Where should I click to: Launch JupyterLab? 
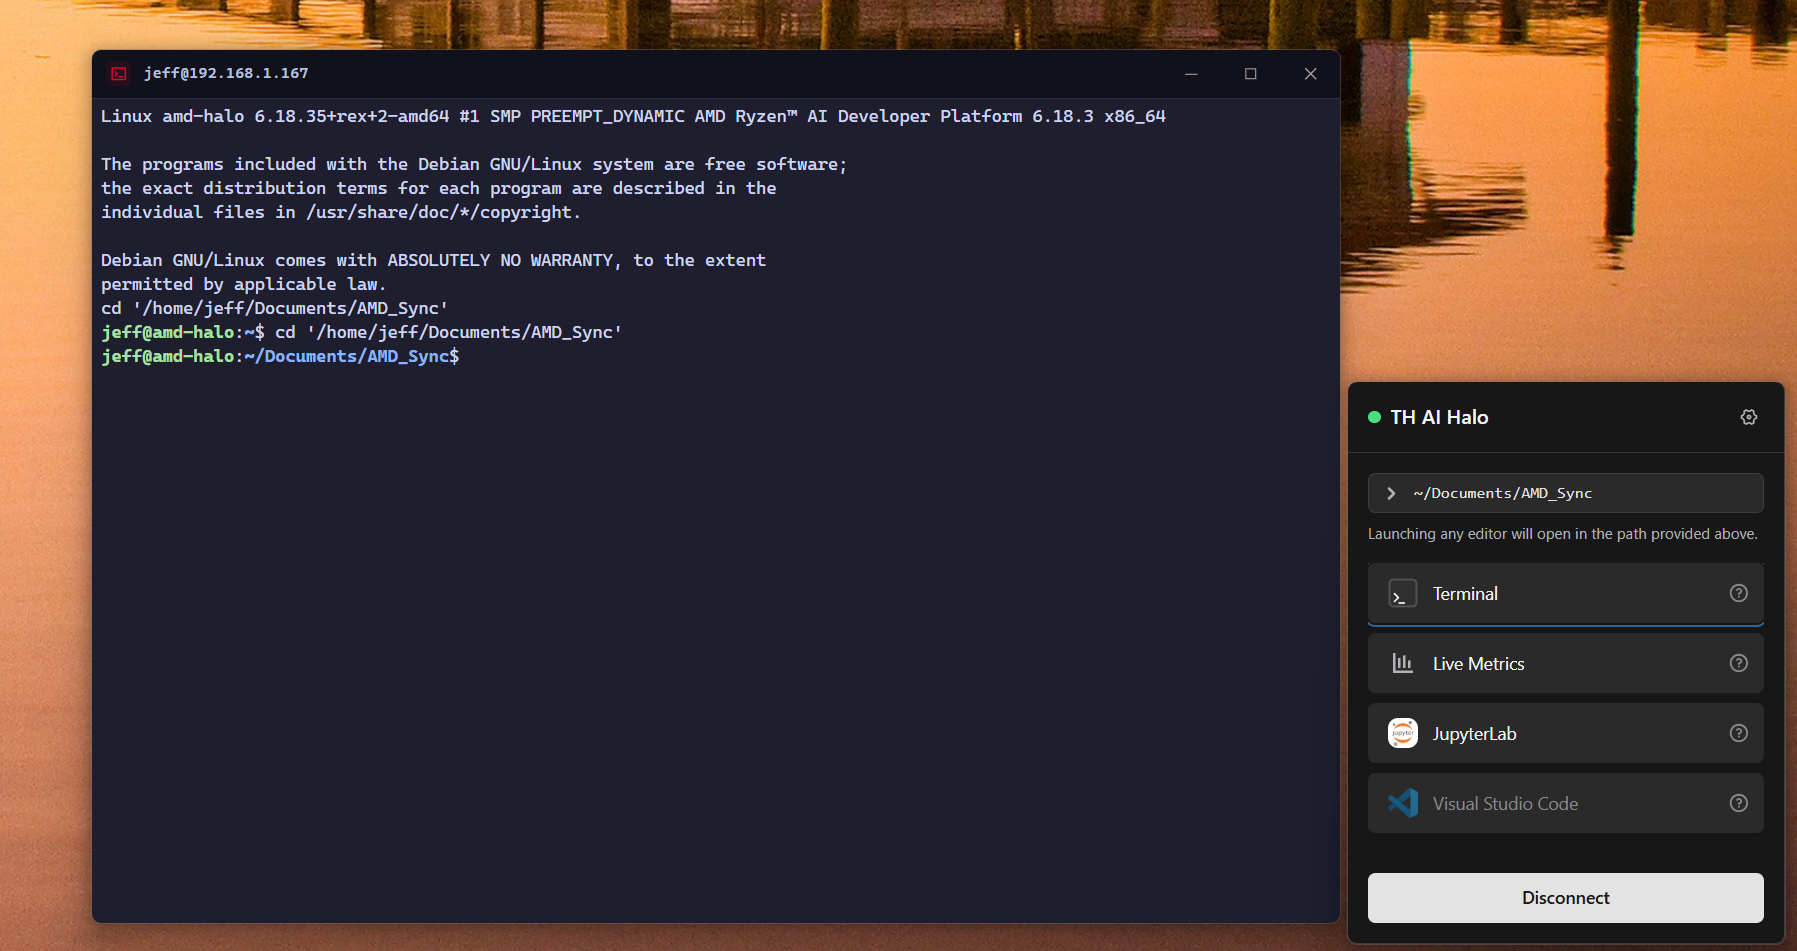coord(1565,733)
